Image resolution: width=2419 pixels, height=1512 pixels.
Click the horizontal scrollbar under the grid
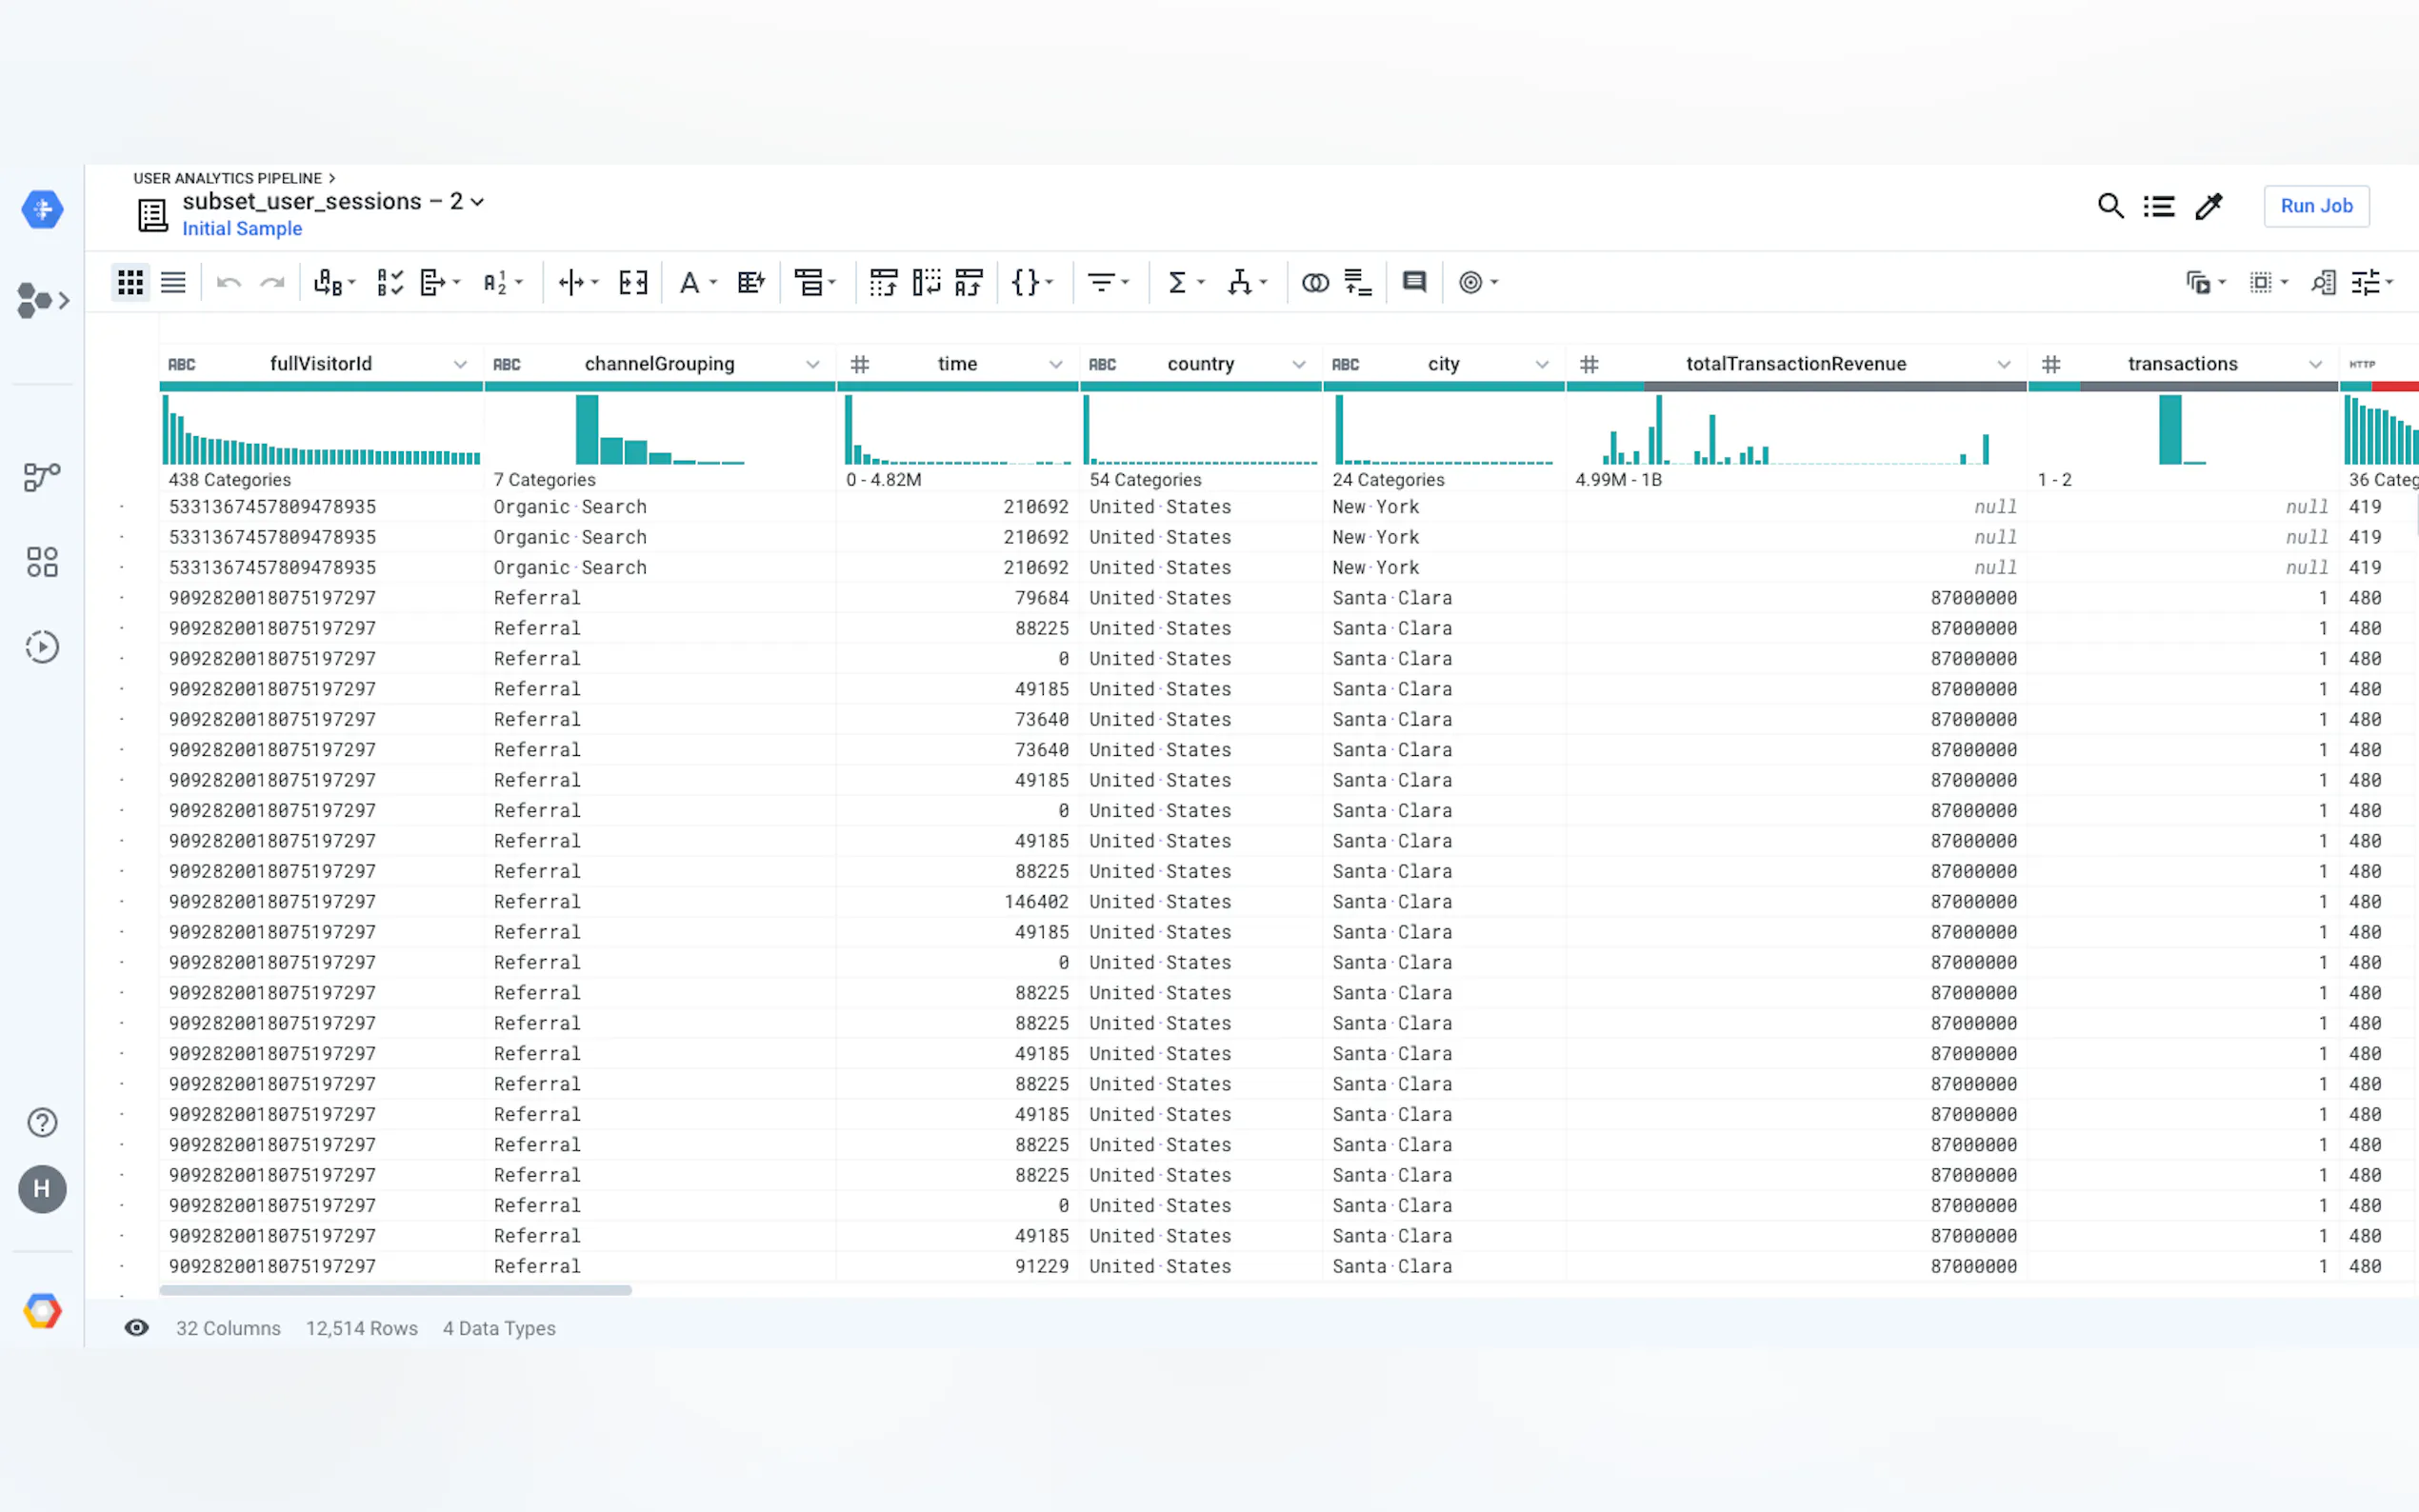coord(395,1290)
